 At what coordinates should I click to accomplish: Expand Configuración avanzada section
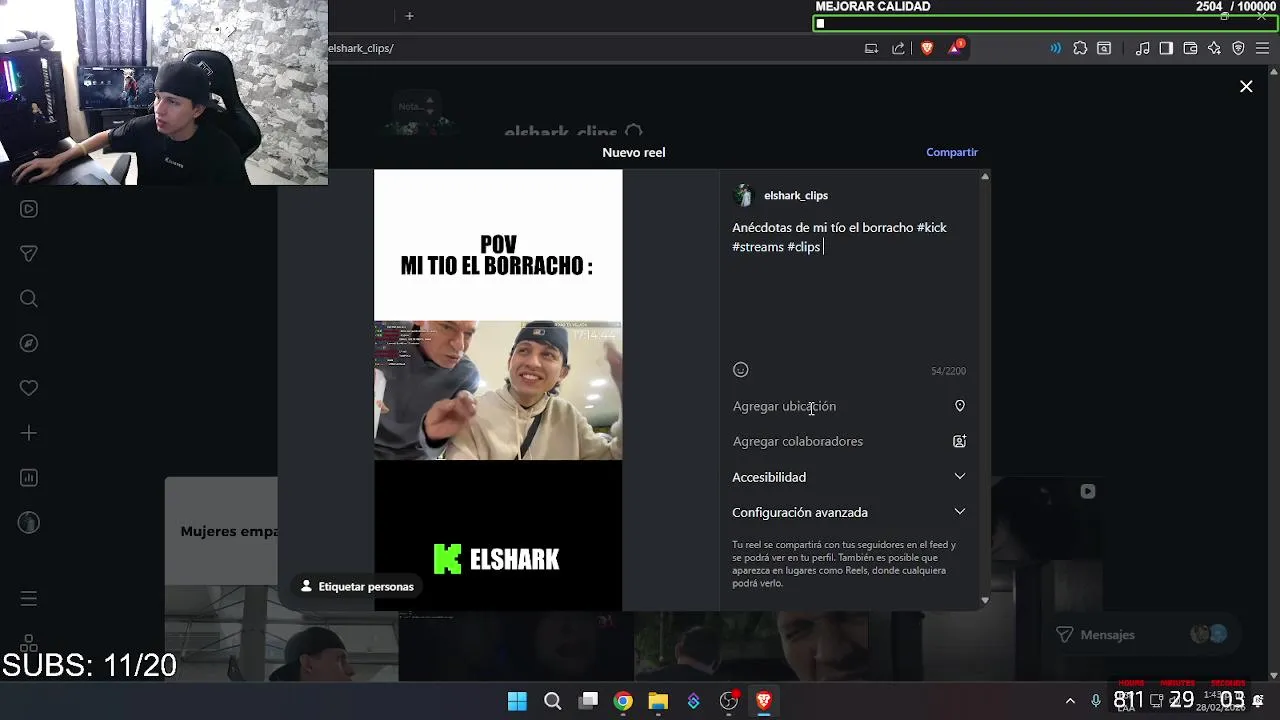click(x=849, y=512)
